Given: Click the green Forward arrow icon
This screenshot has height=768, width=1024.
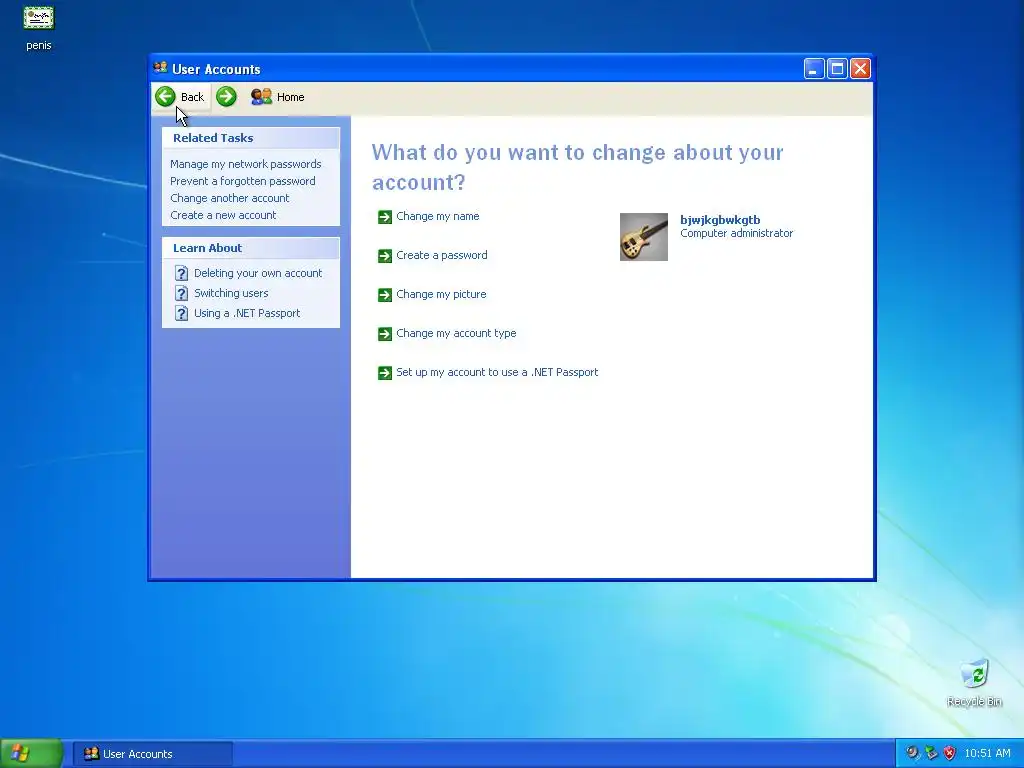Looking at the screenshot, I should point(226,97).
